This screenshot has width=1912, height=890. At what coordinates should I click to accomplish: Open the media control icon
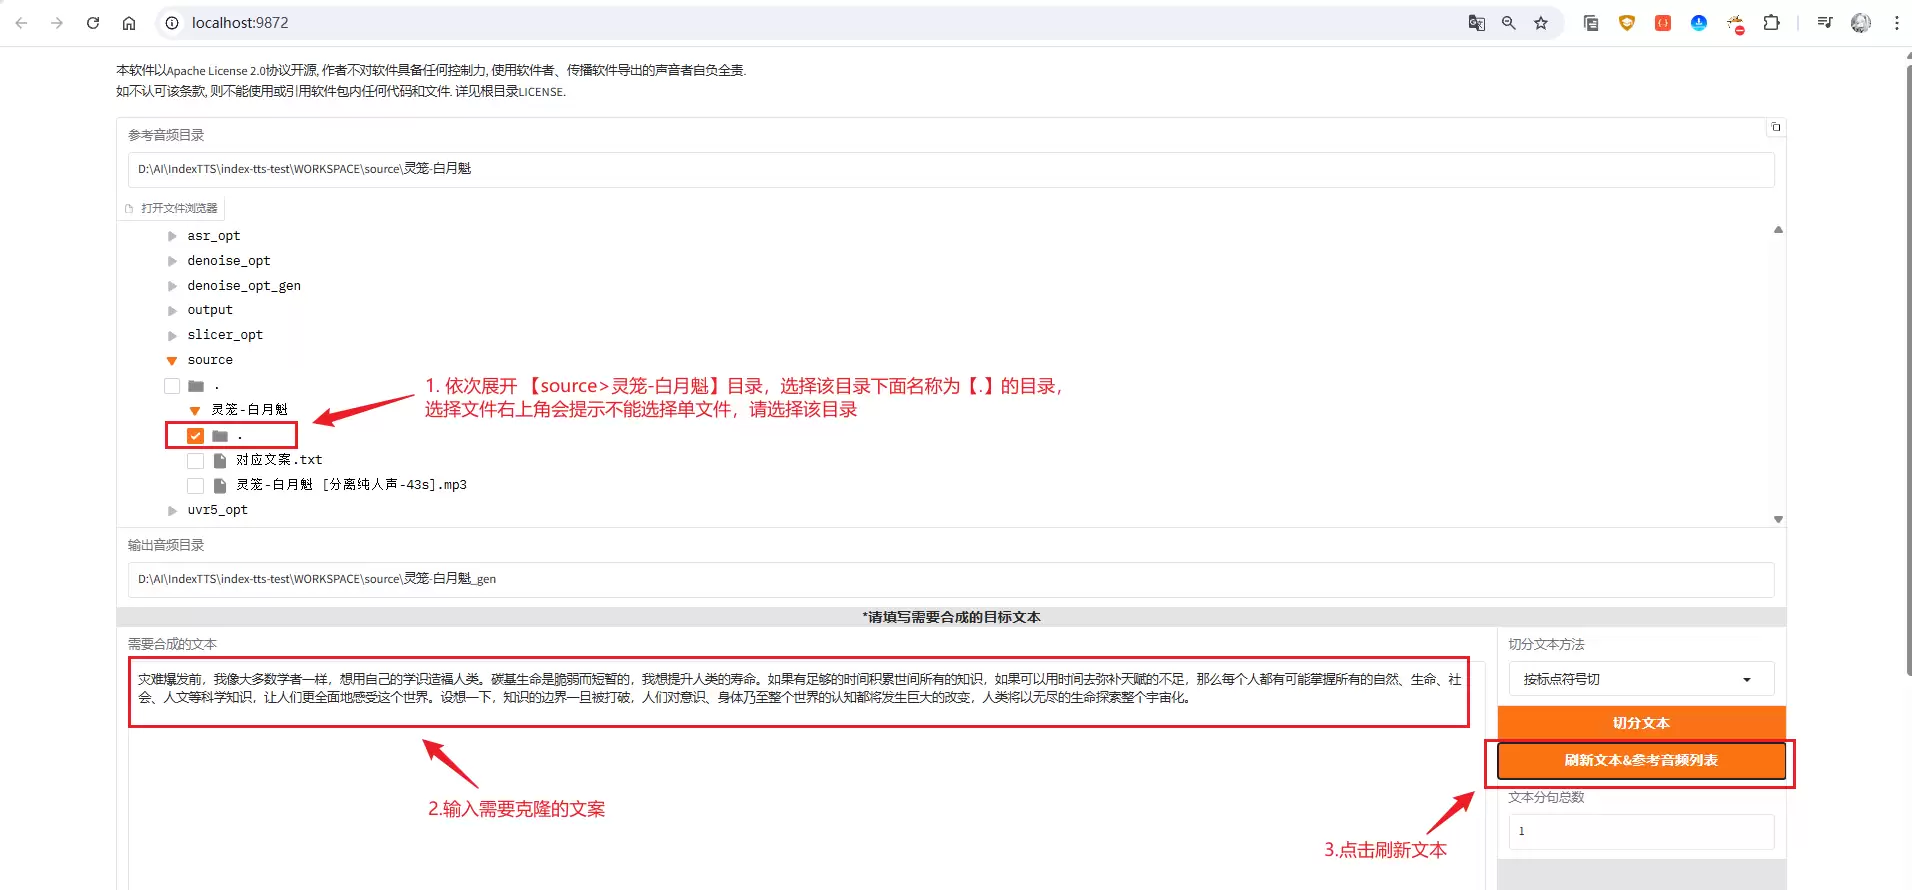click(x=1825, y=23)
